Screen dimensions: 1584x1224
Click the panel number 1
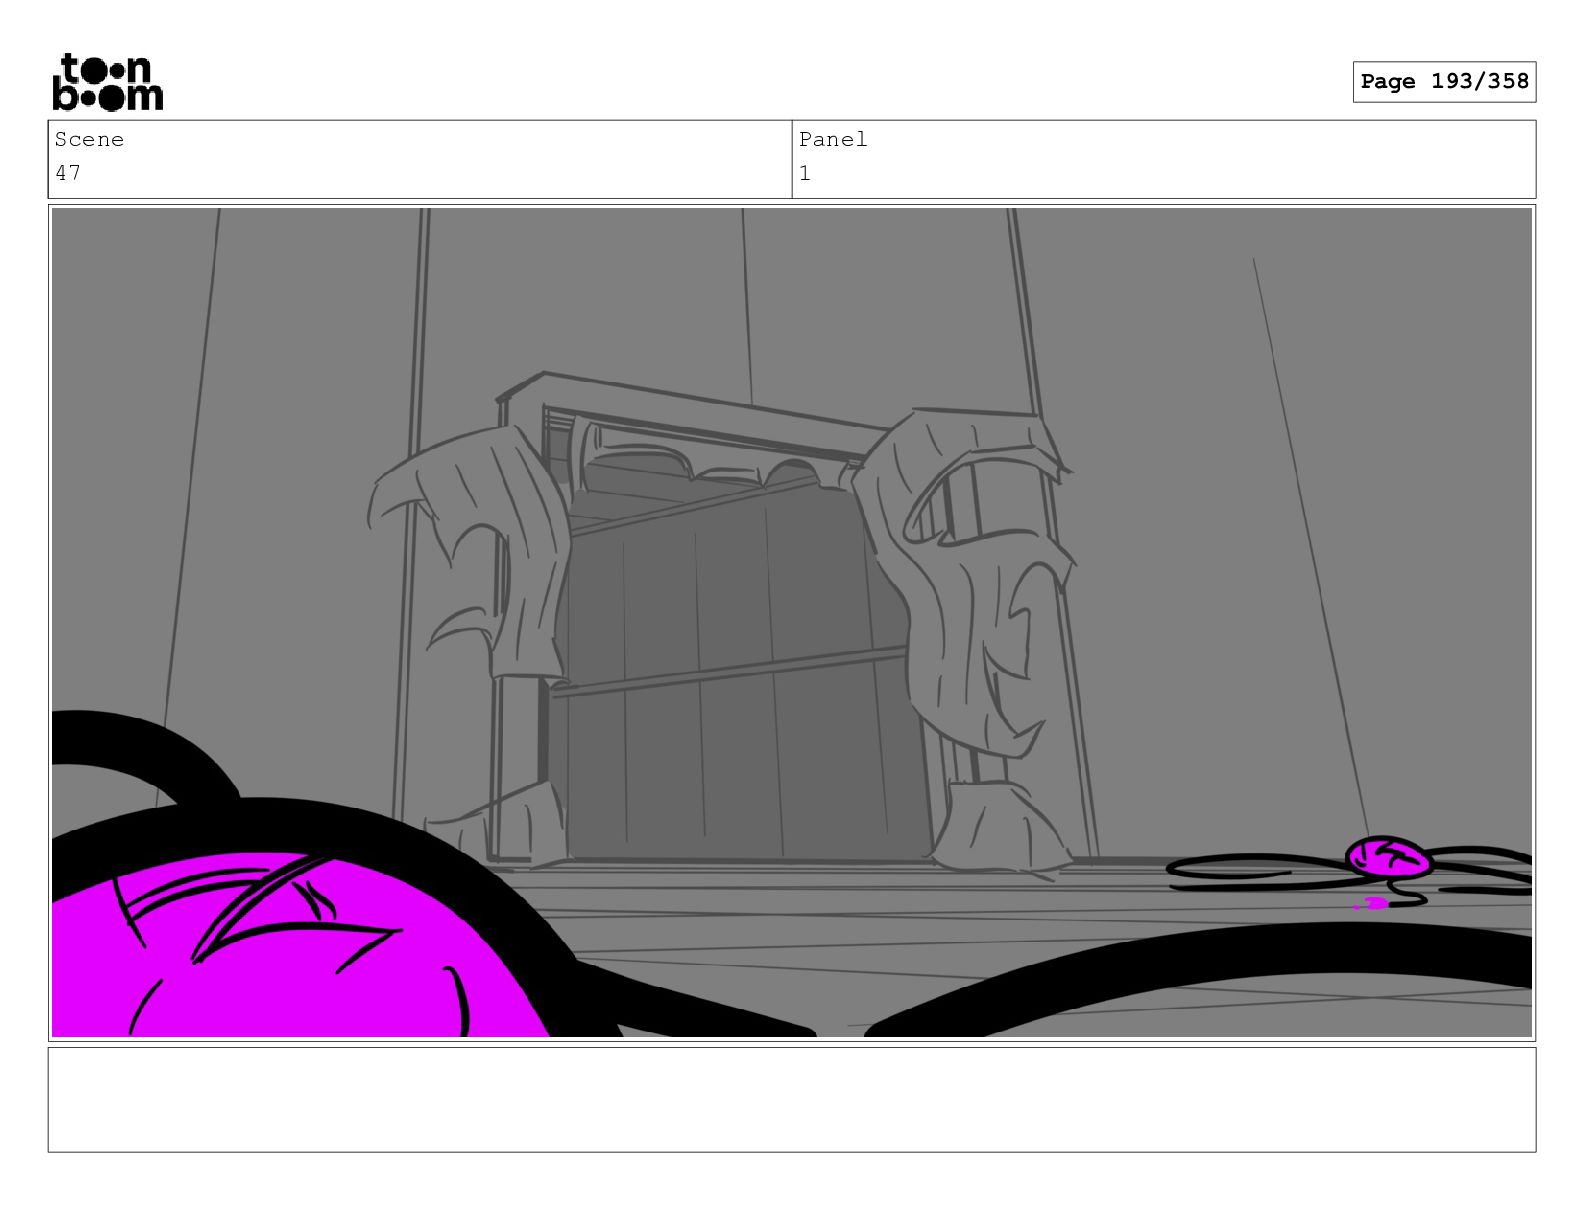click(805, 173)
